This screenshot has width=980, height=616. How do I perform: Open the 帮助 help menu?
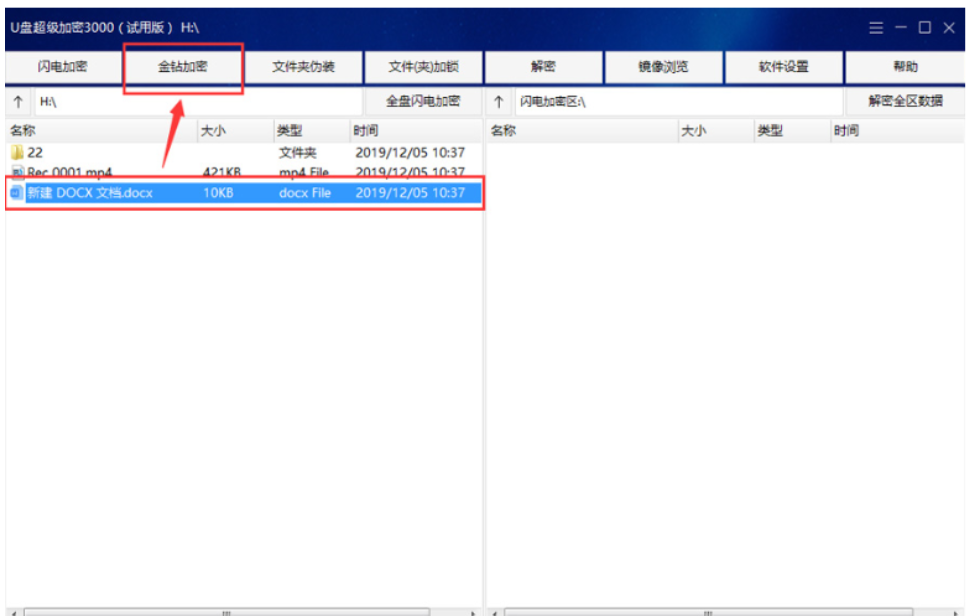(905, 67)
